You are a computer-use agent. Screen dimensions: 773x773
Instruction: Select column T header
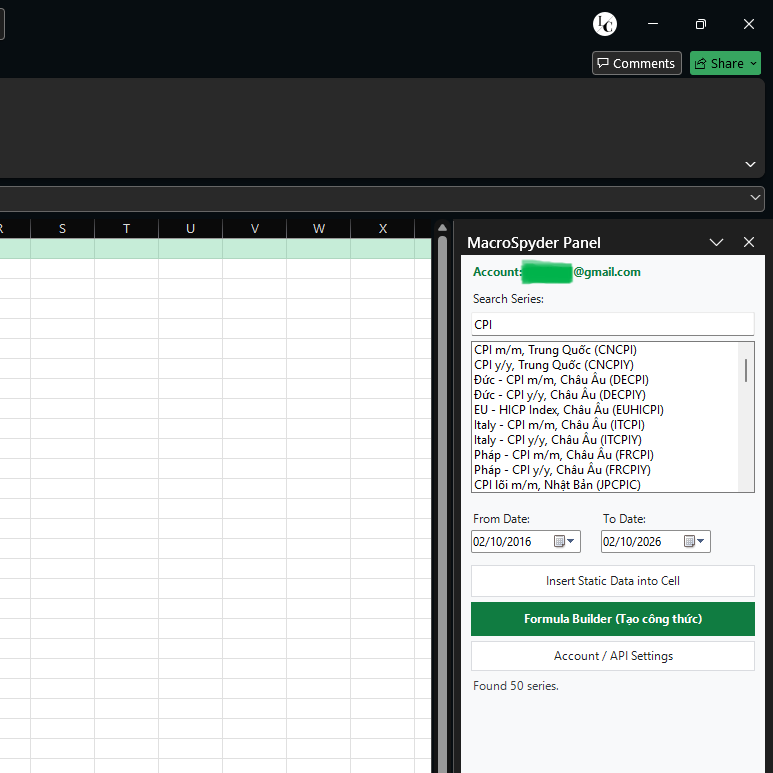126,229
